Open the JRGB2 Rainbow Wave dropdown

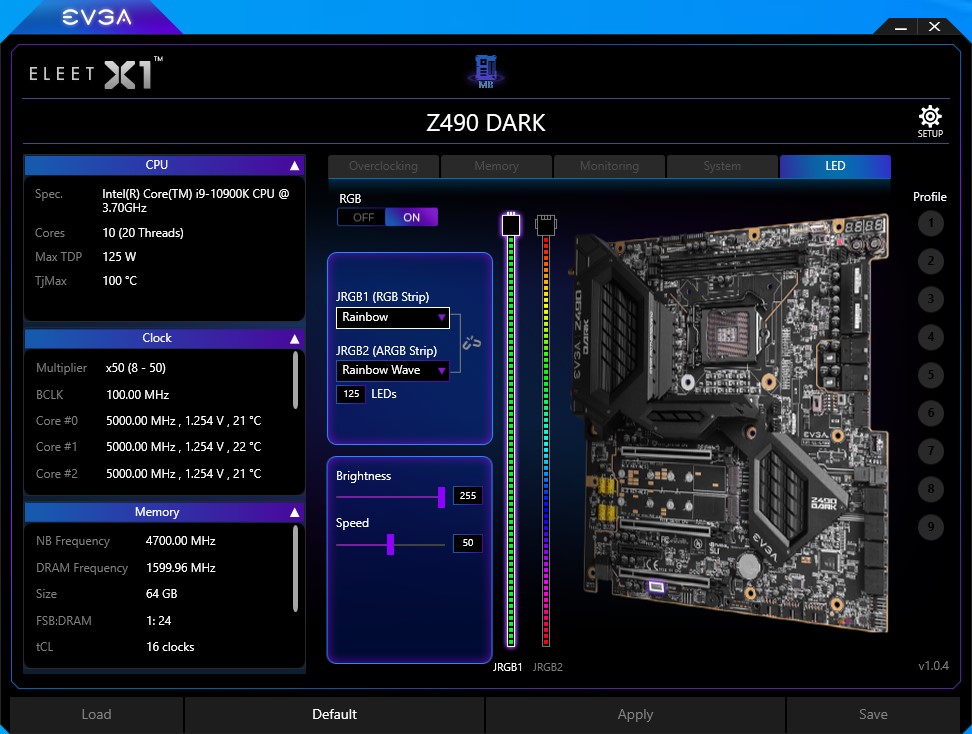[x=392, y=370]
